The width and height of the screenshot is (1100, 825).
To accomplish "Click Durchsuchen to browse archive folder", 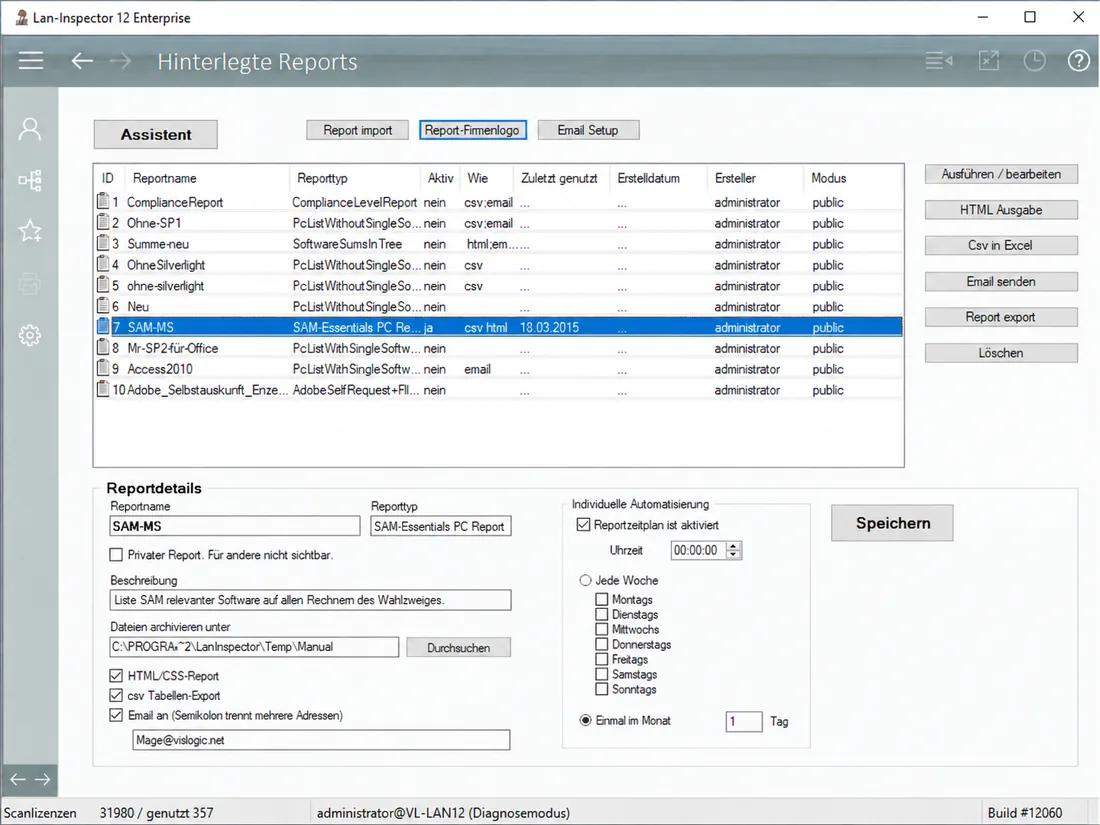I will click(459, 648).
